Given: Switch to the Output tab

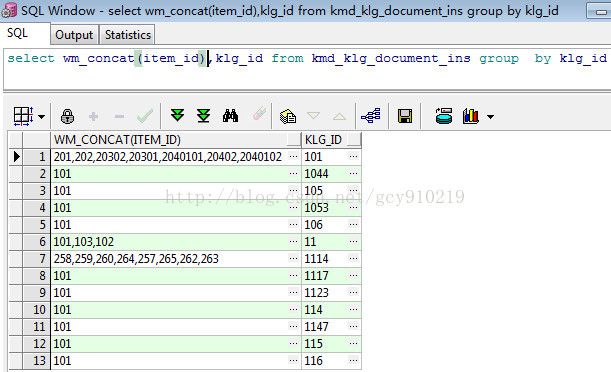Looking at the screenshot, I should click(x=74, y=35).
